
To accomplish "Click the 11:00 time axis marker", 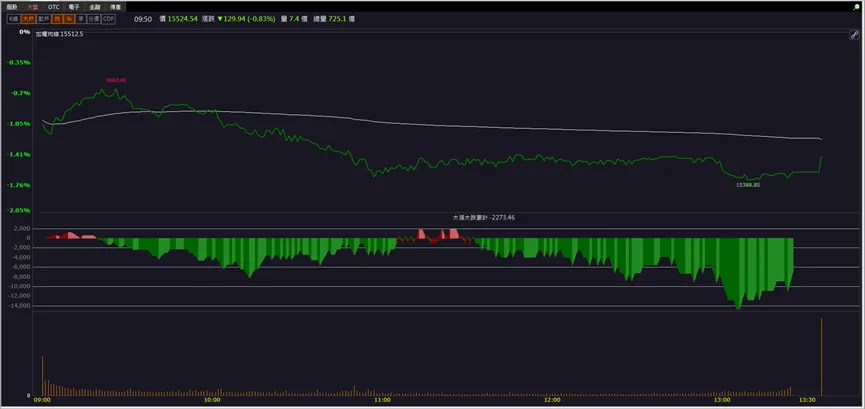I will (382, 400).
